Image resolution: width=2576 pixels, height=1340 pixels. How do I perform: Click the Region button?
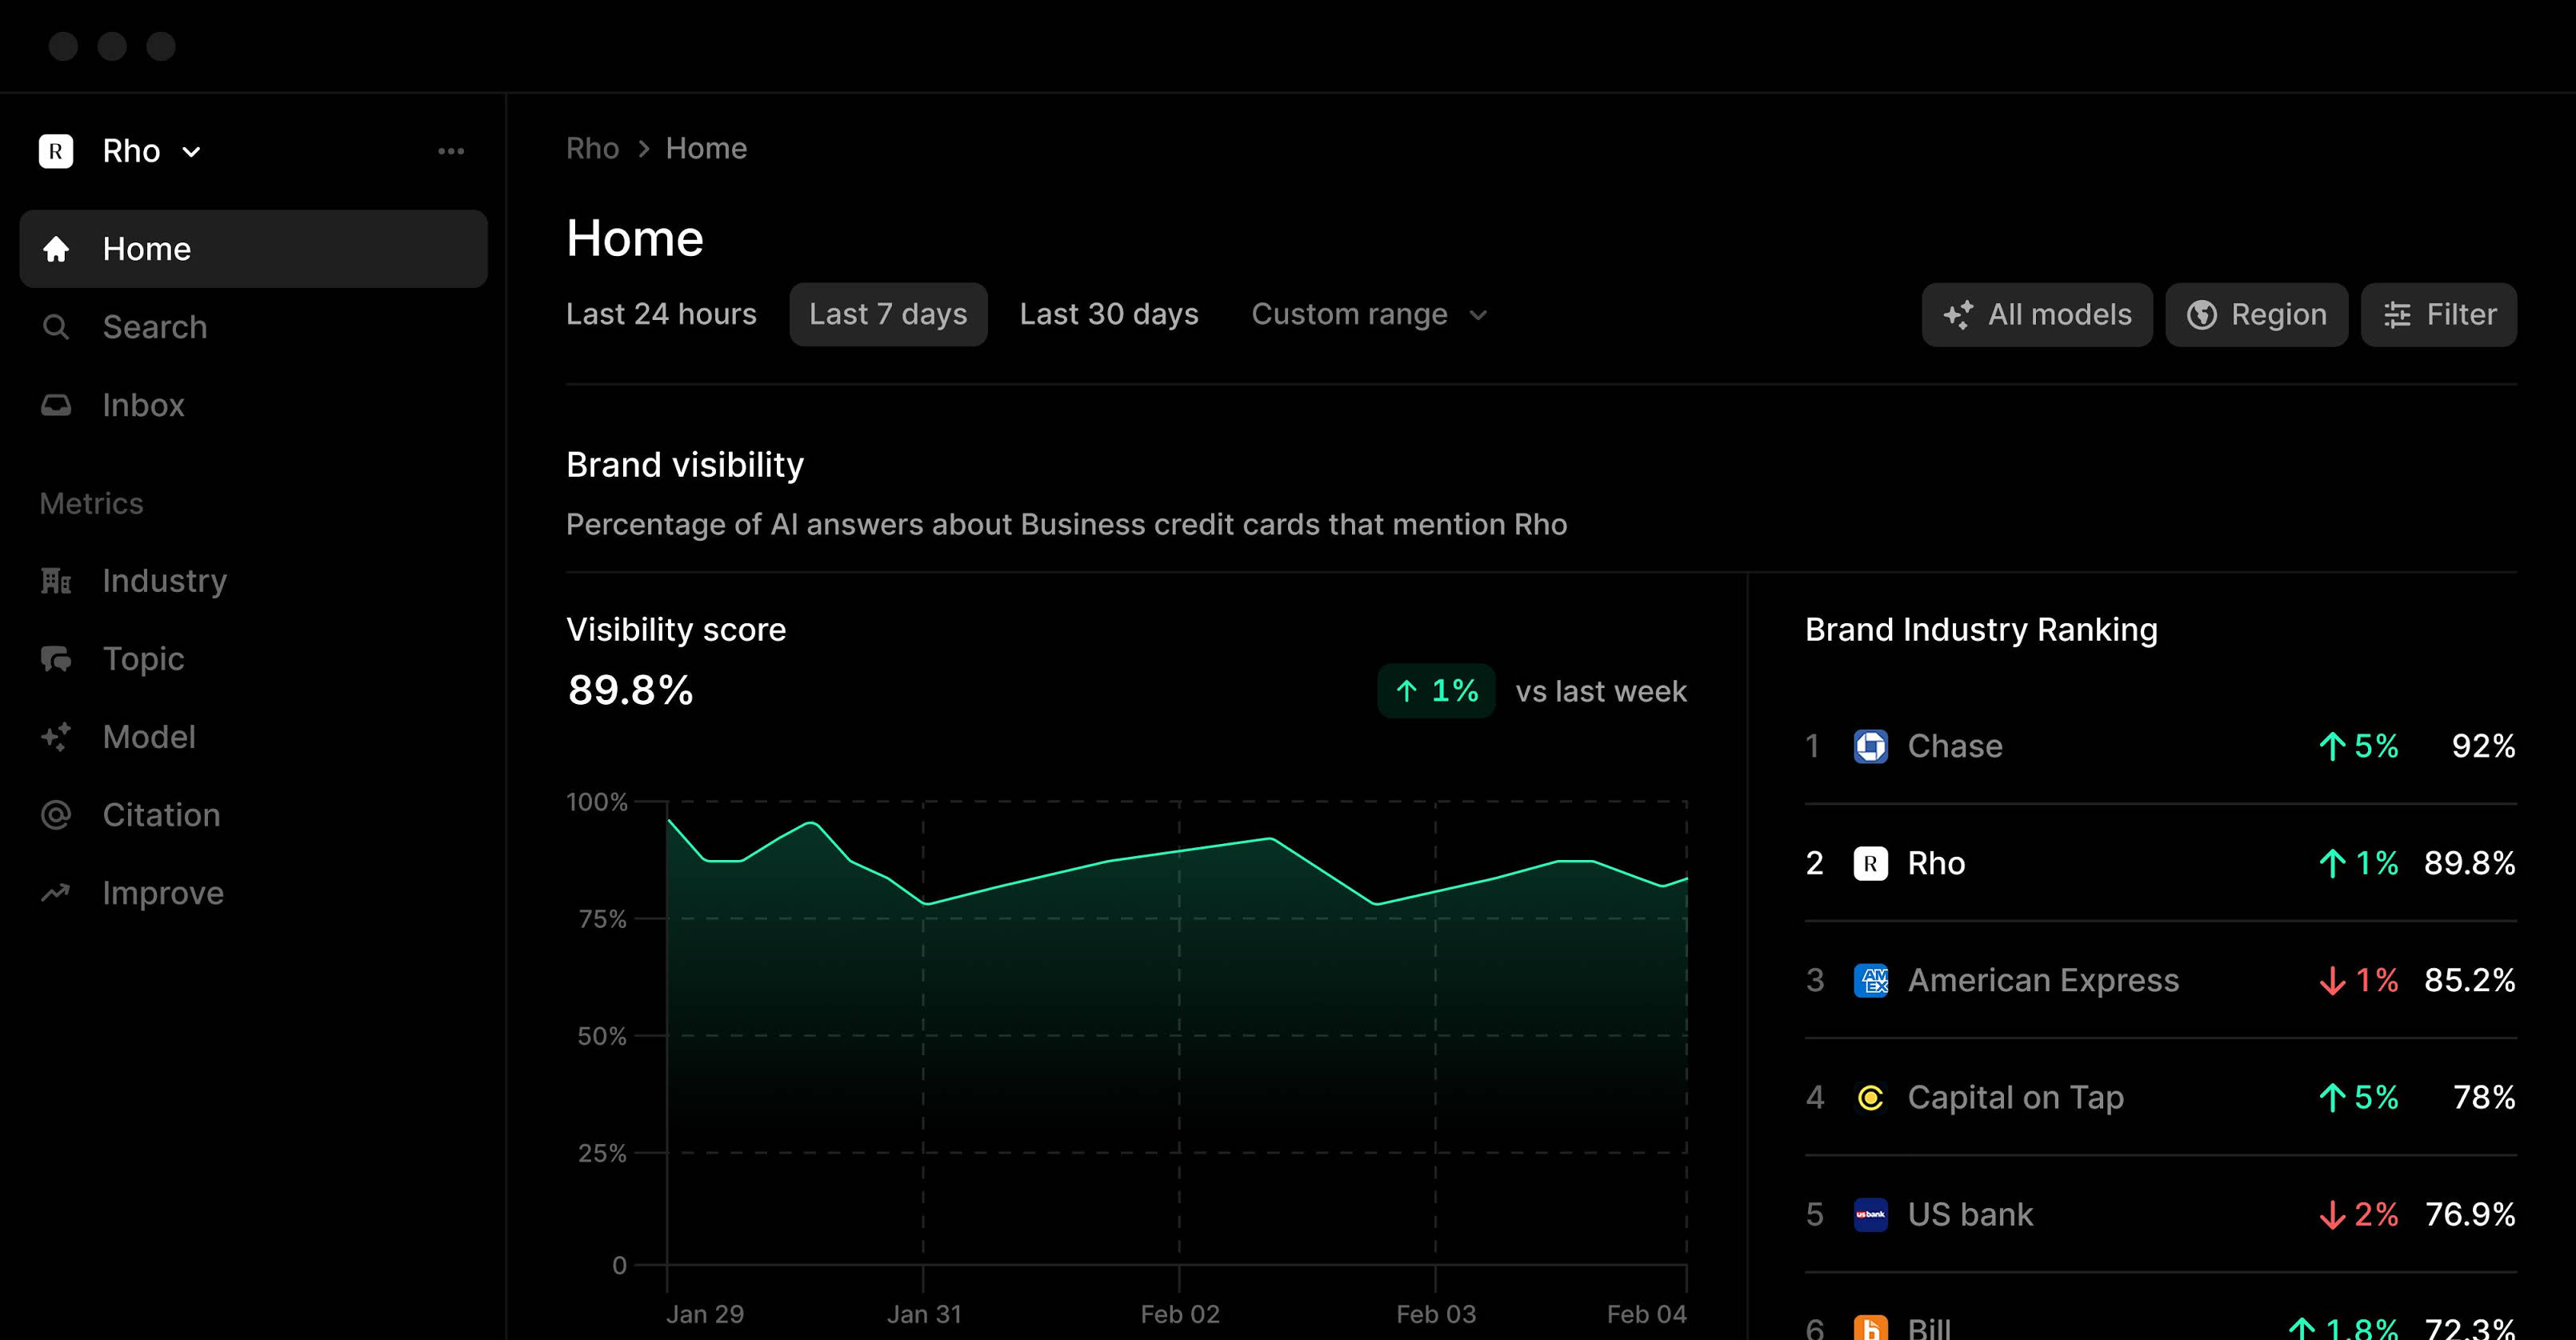point(2256,315)
